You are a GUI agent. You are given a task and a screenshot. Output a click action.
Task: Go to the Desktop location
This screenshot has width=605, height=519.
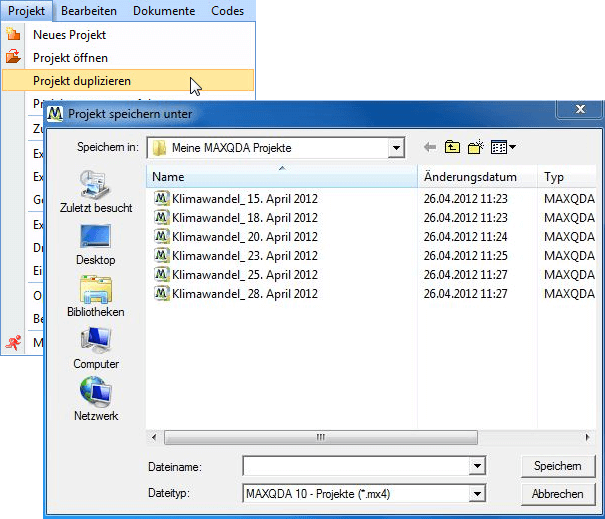(96, 245)
